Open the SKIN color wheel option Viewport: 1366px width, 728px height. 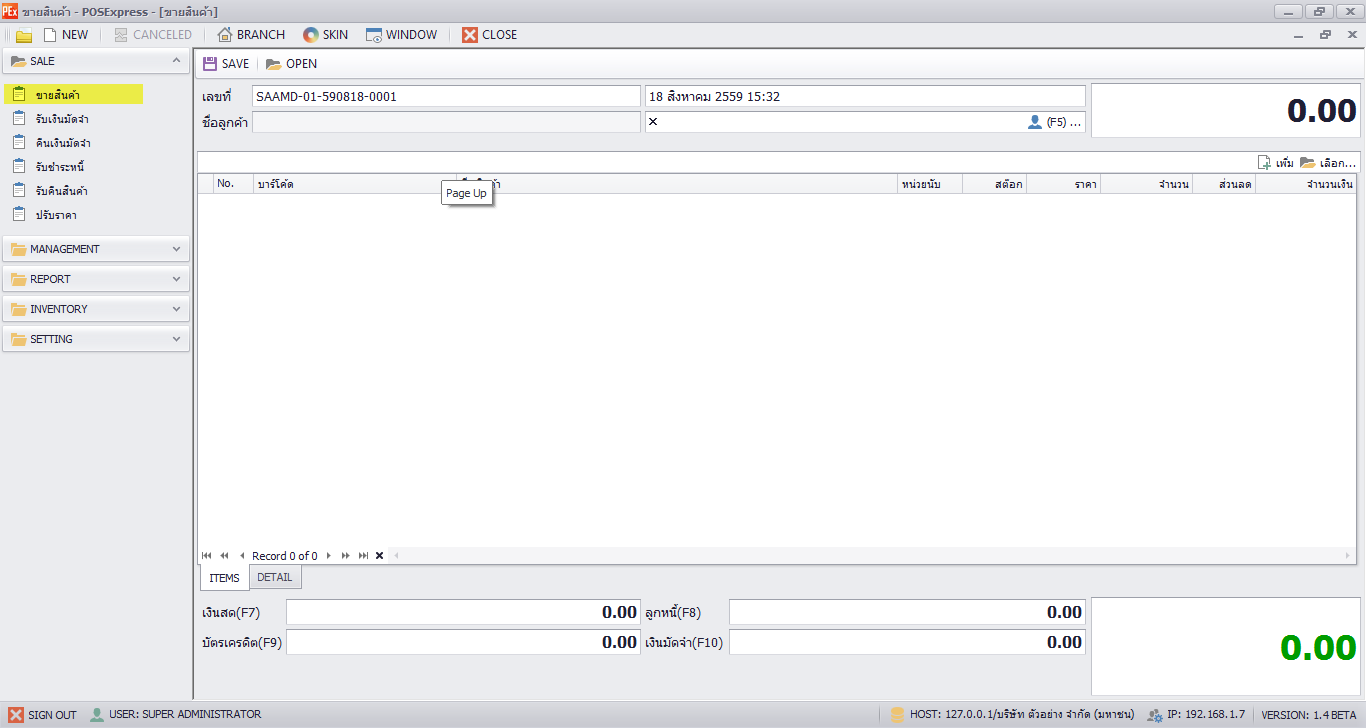click(x=326, y=34)
